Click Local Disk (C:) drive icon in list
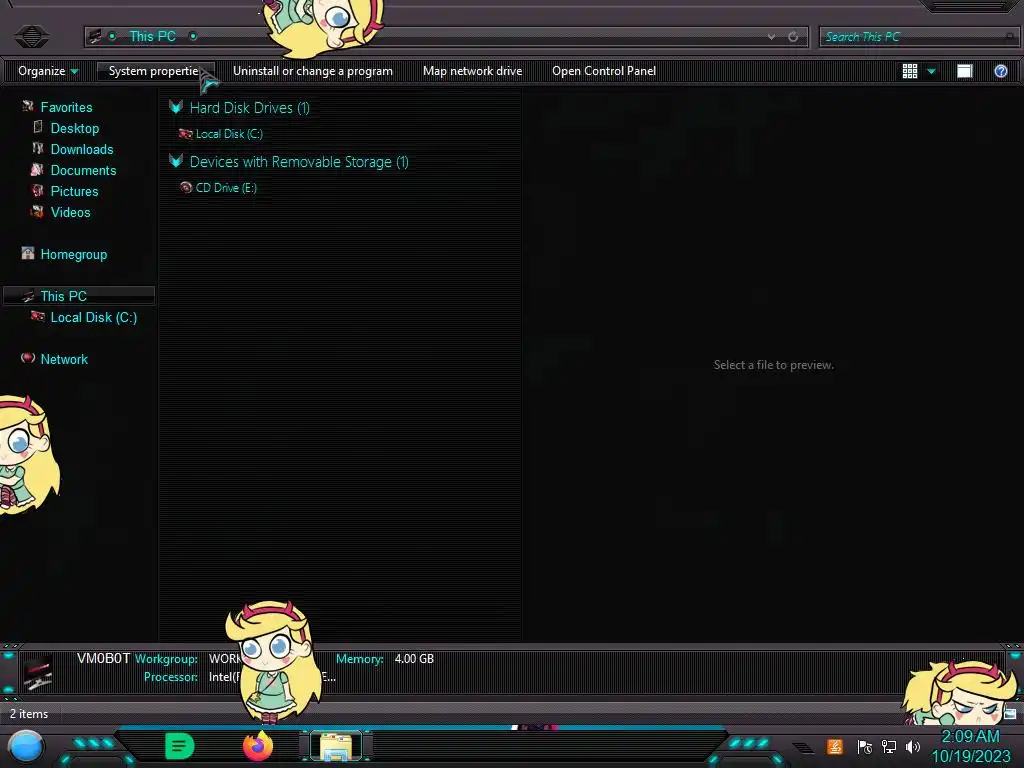1024x768 pixels. pos(185,134)
